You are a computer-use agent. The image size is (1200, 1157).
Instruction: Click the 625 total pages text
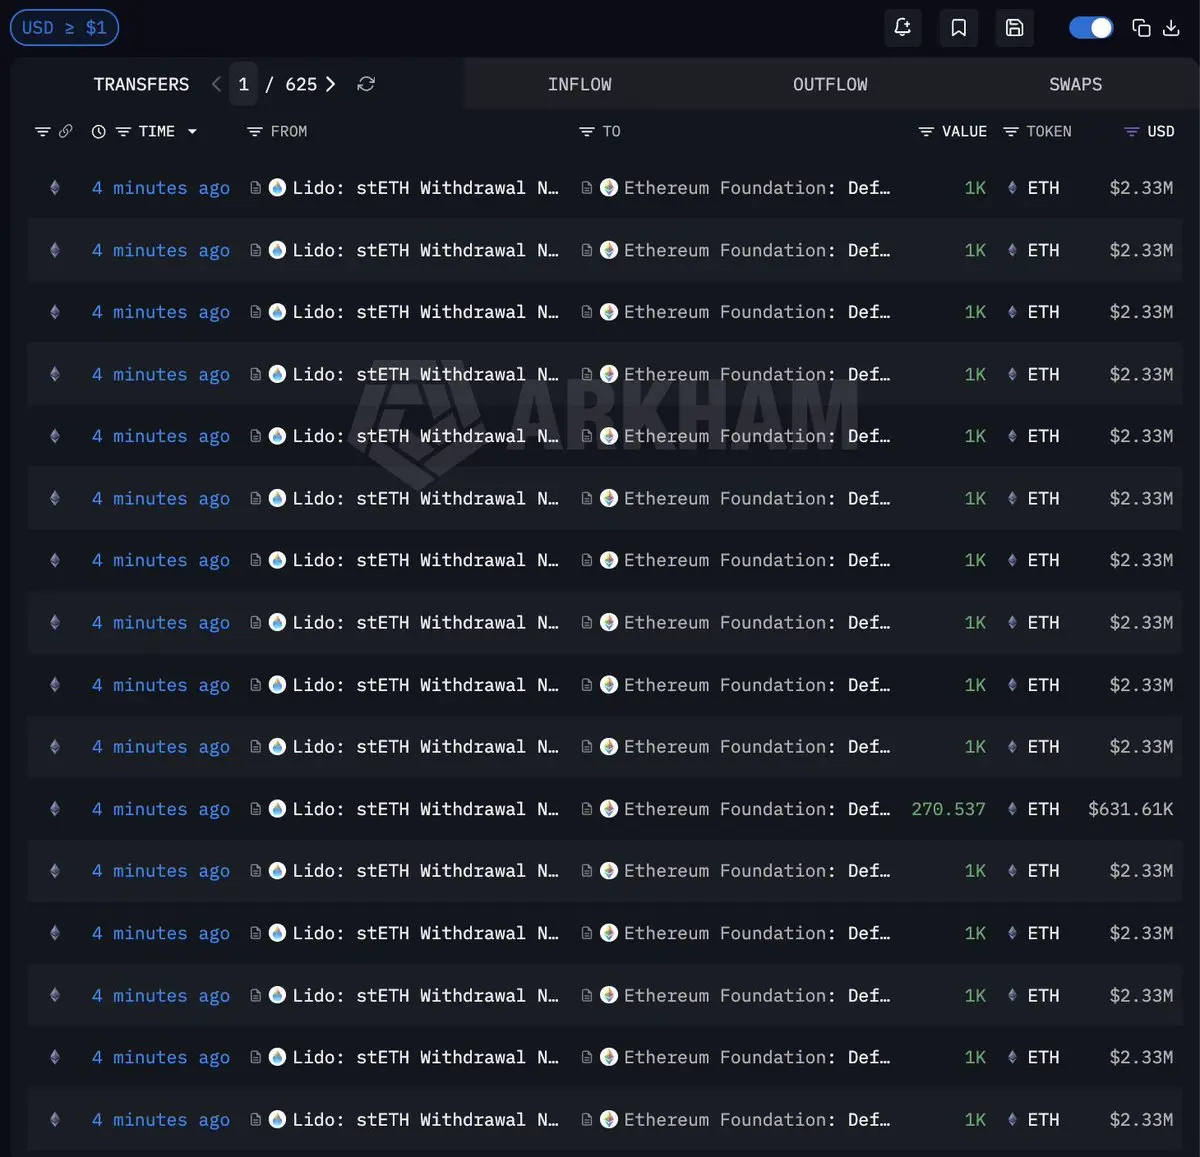click(301, 84)
